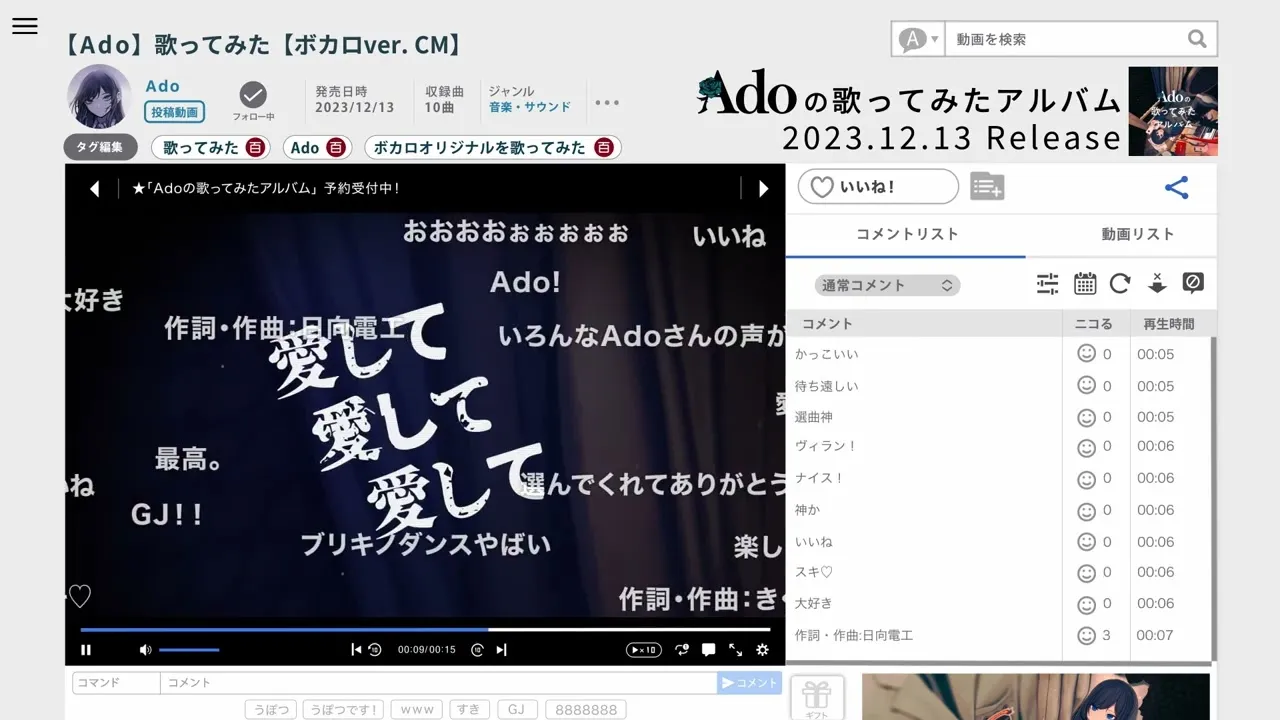Enter fullscreen mode in player

tap(735, 650)
